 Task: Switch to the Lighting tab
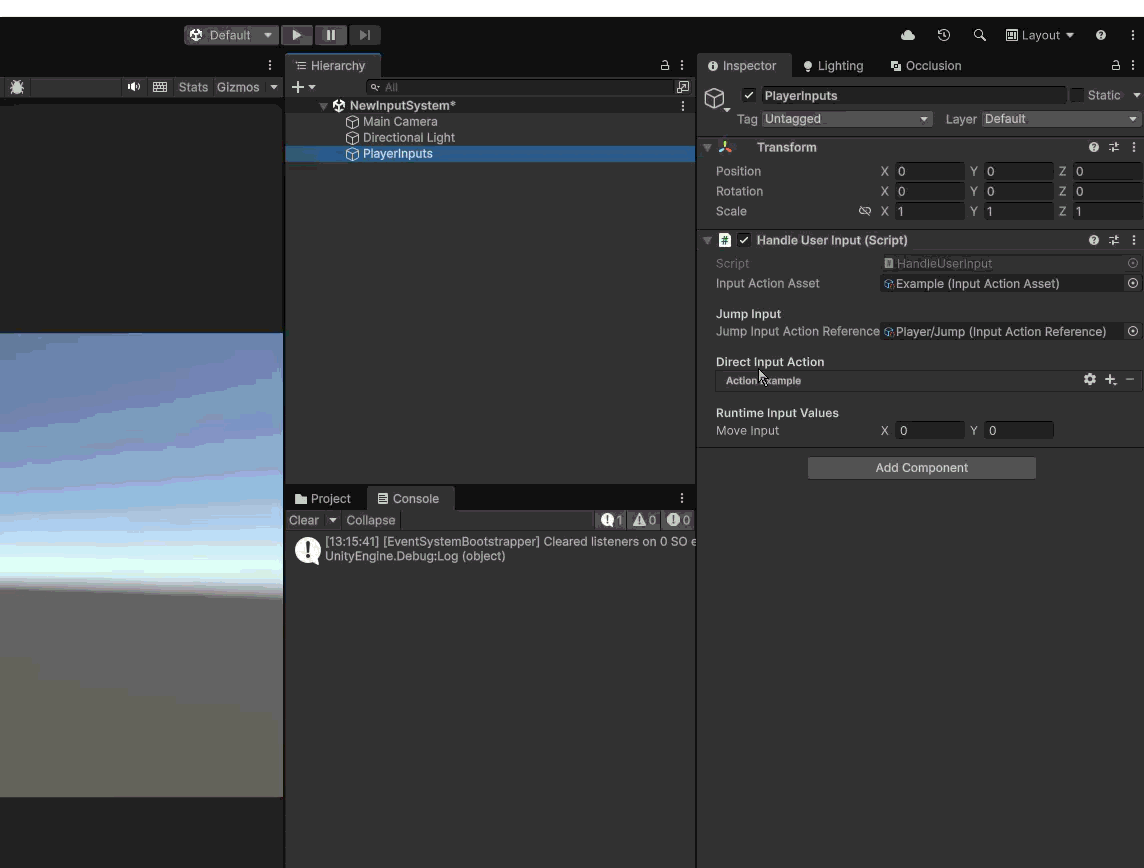click(x=833, y=66)
